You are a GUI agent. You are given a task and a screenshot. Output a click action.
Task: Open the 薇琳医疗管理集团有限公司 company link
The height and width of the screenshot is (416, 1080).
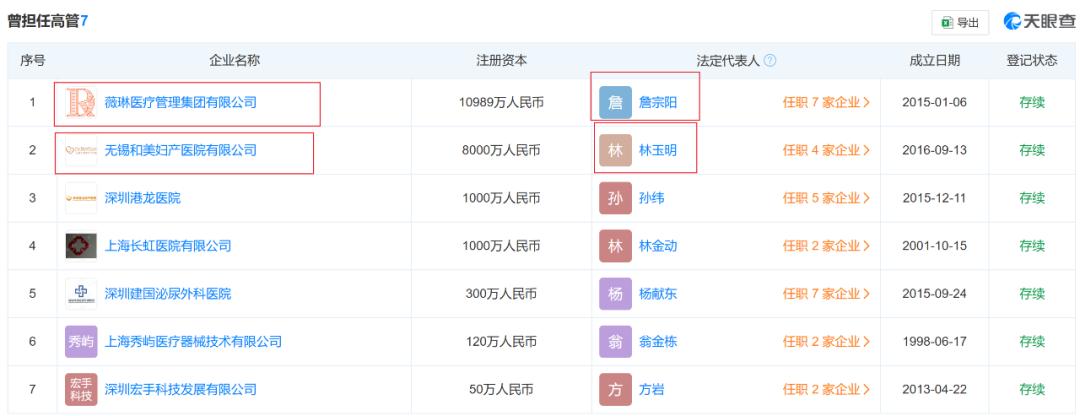pos(181,102)
